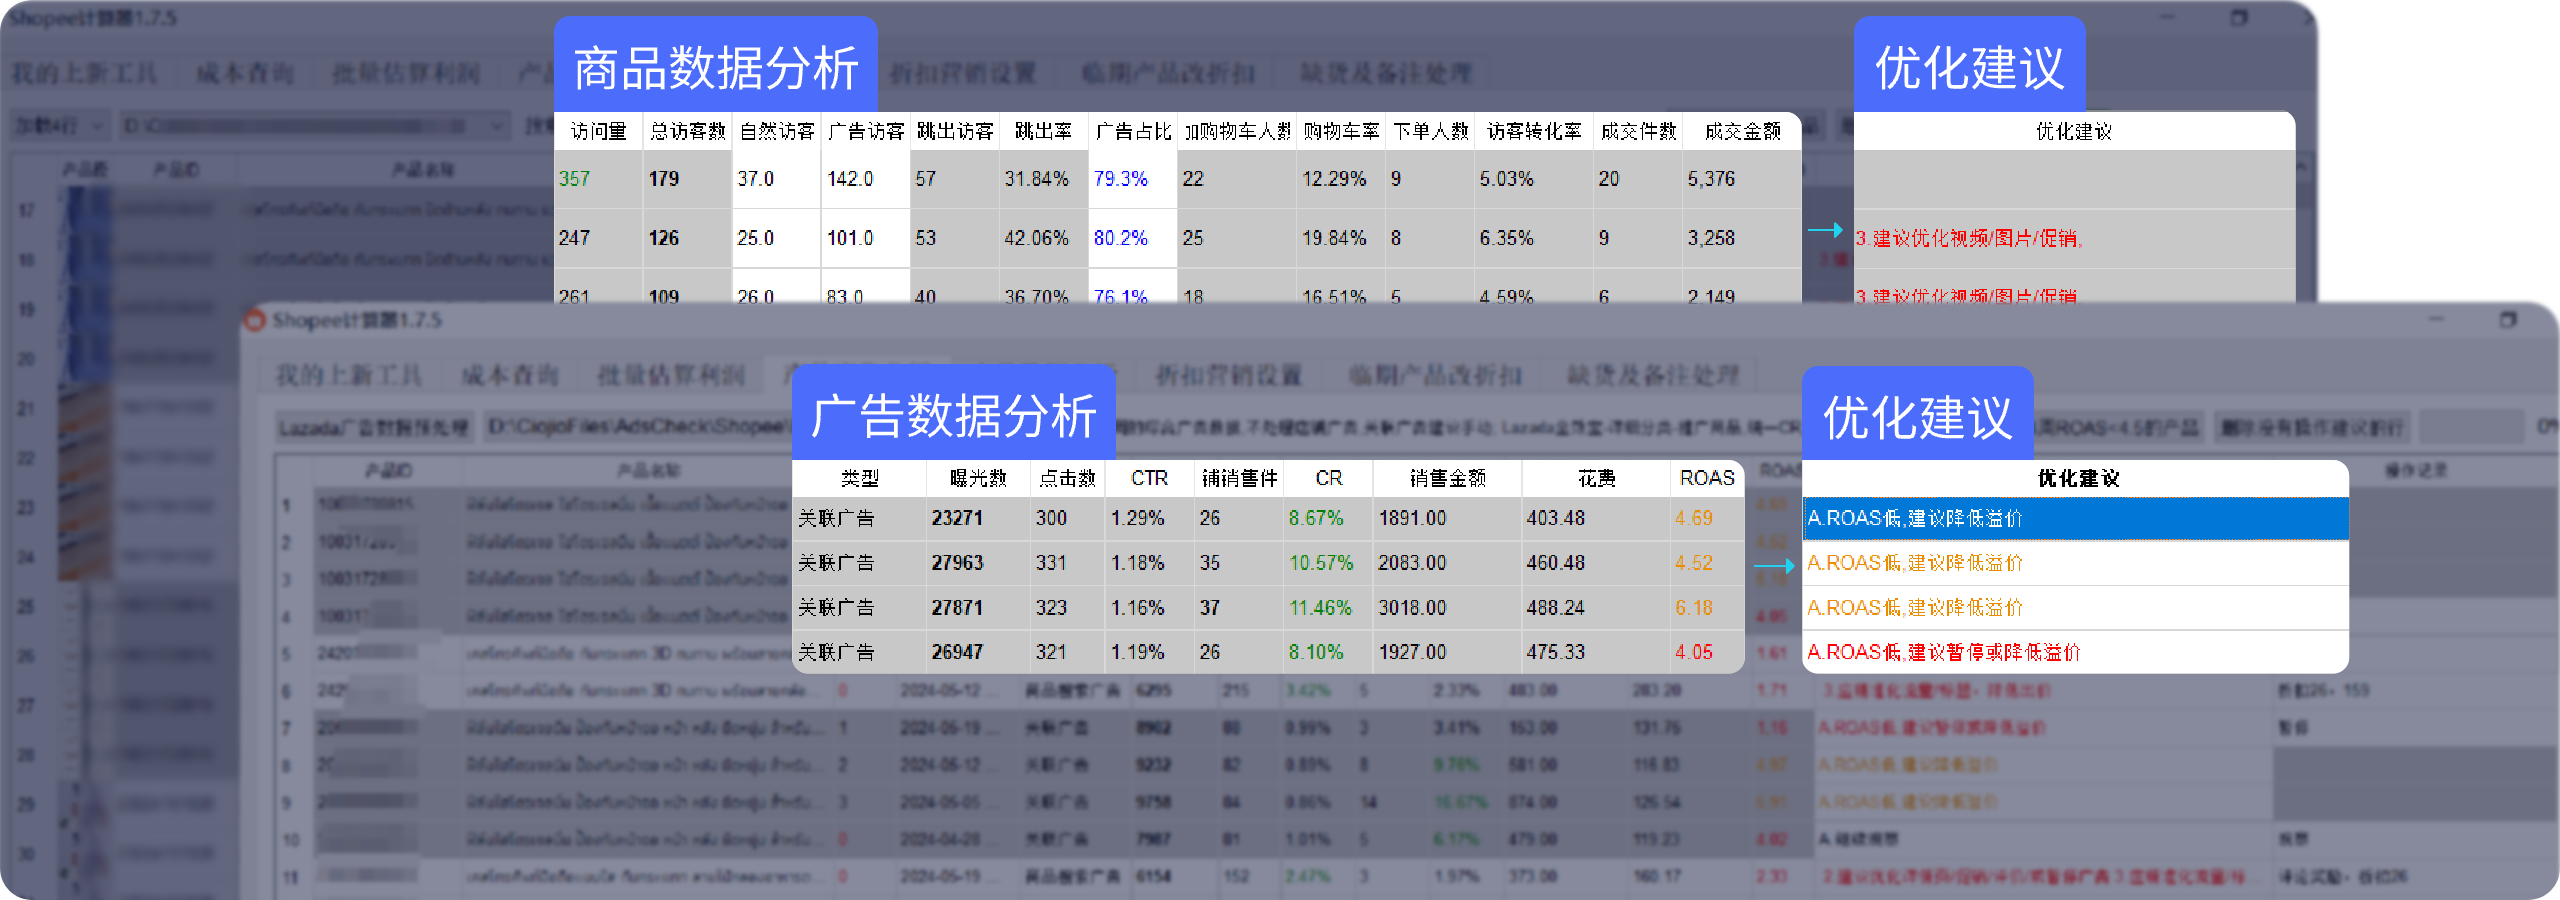The width and height of the screenshot is (2560, 900).
Task: Sort by the ROAS column header
Action: click(1706, 479)
